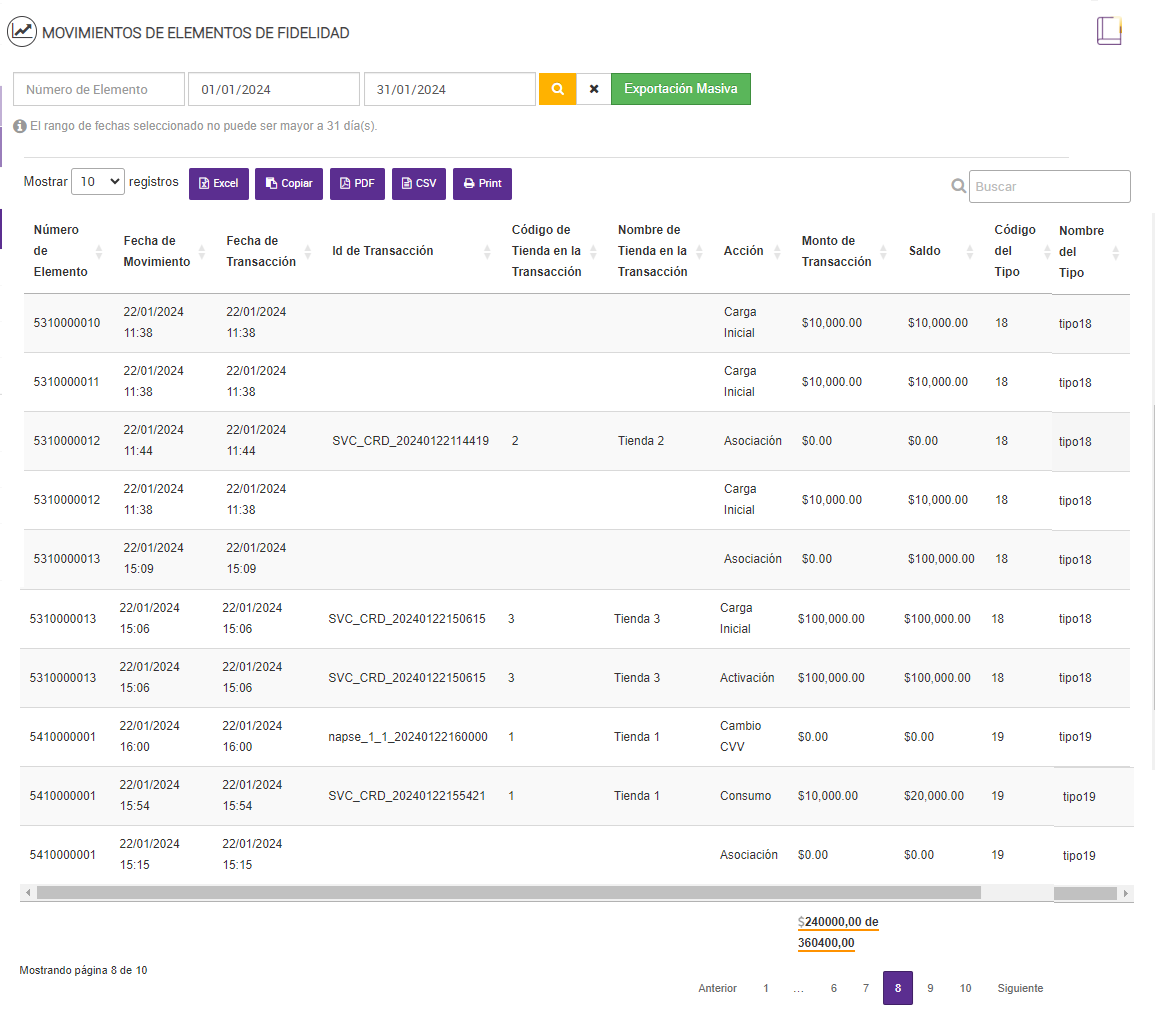Click the info icon next to date range warning
Image resolution: width=1157 pixels, height=1030 pixels.
pyautogui.click(x=20, y=127)
